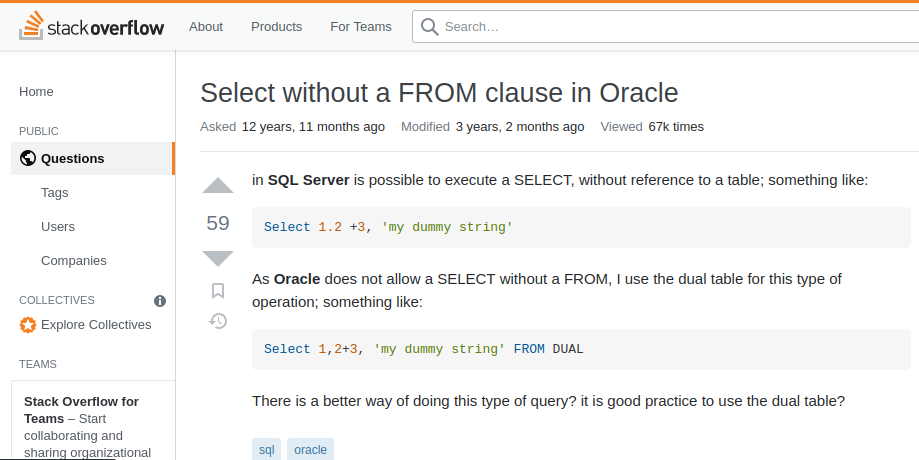Open the question activity history icon
Image resolution: width=919 pixels, height=460 pixels.
(218, 321)
